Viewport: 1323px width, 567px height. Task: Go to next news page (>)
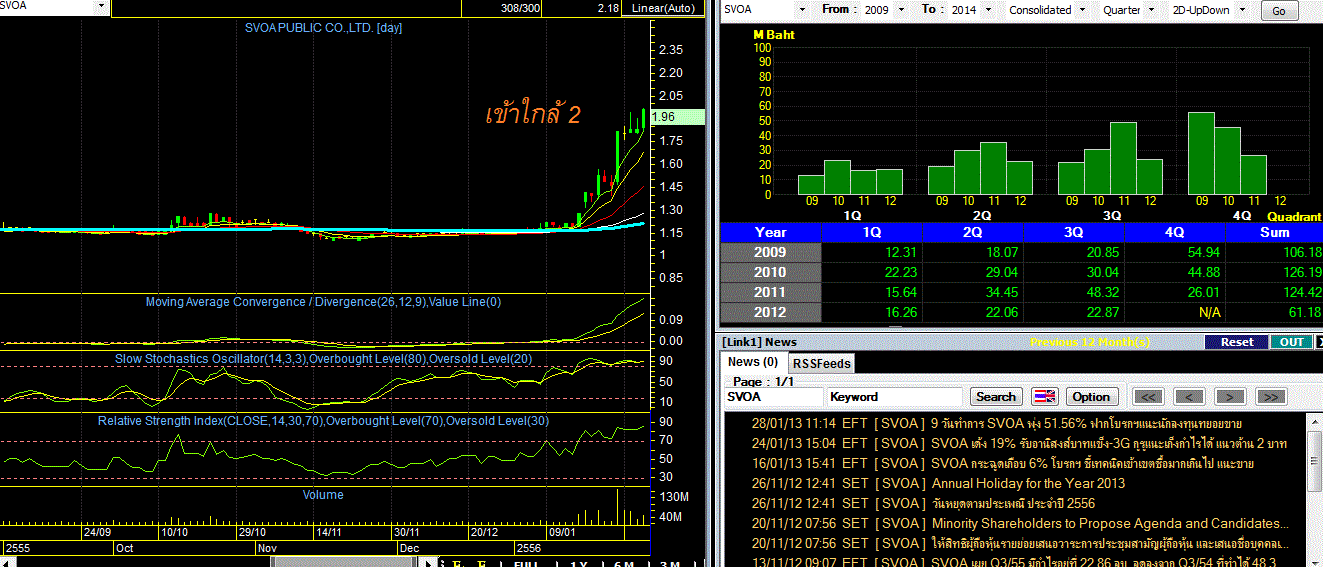tap(1230, 397)
